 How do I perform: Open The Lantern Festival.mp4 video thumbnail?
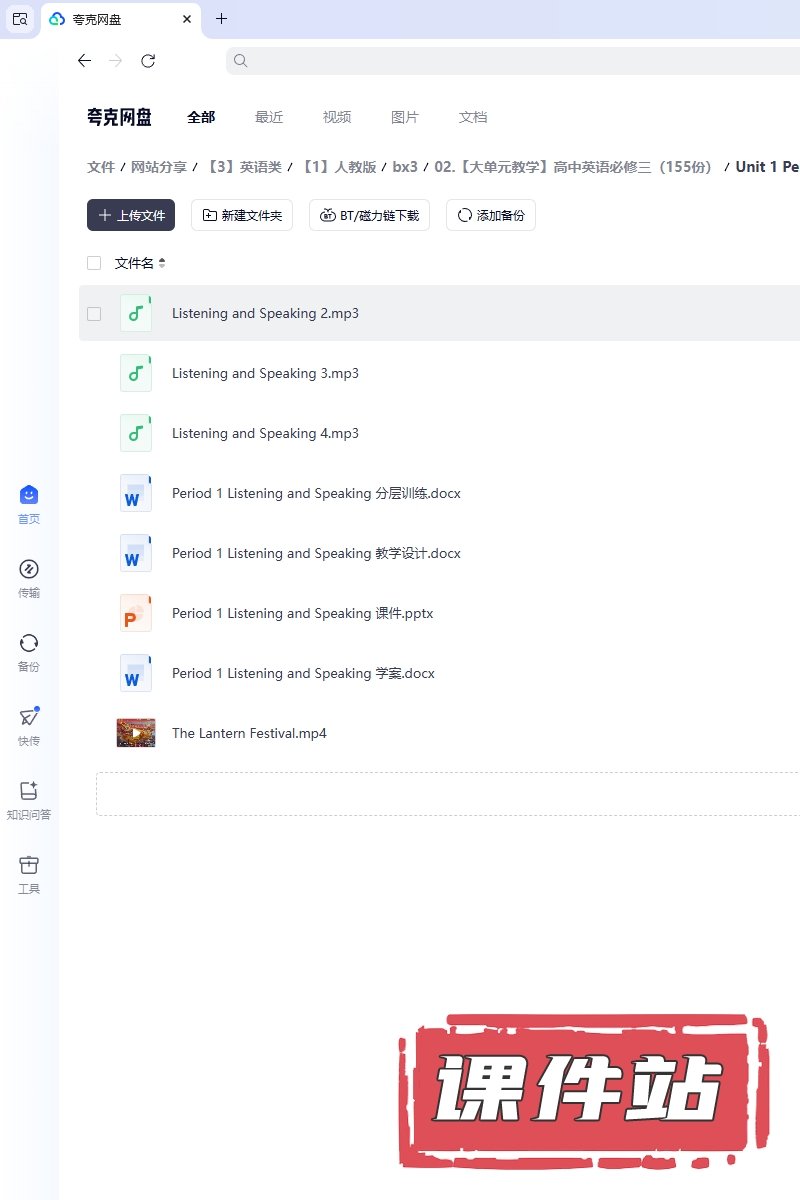[136, 733]
